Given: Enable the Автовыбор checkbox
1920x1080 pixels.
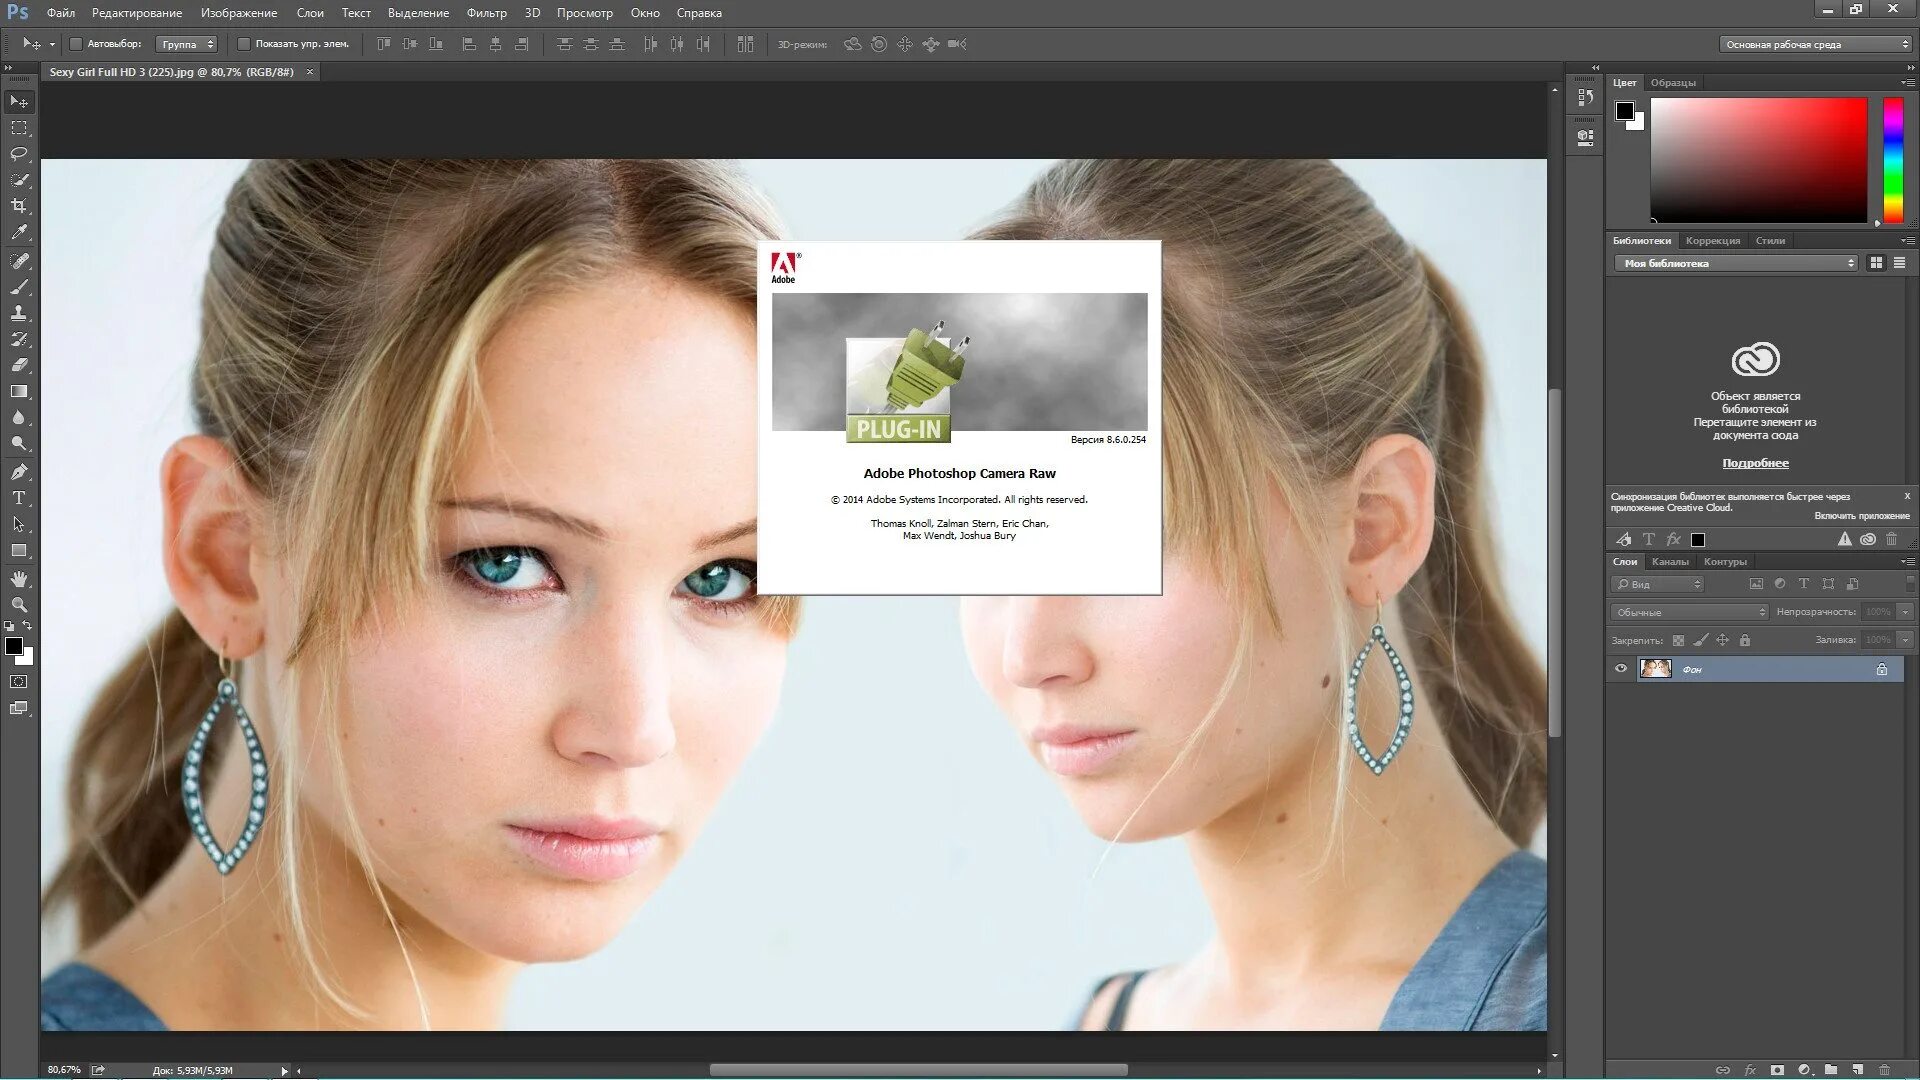Looking at the screenshot, I should click(x=75, y=44).
